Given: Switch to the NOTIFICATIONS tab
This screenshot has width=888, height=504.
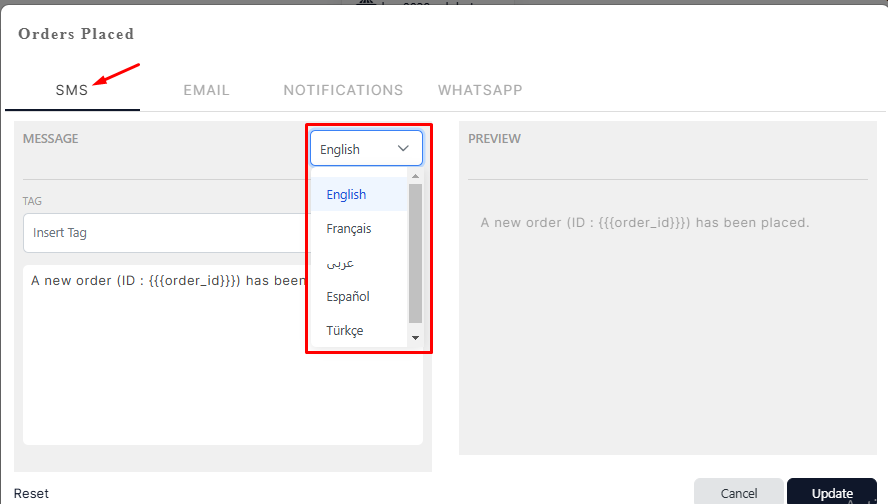Looking at the screenshot, I should (343, 90).
